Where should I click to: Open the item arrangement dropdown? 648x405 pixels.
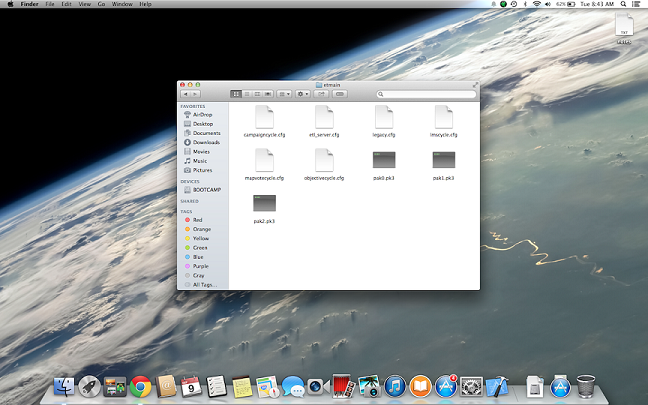click(x=284, y=94)
